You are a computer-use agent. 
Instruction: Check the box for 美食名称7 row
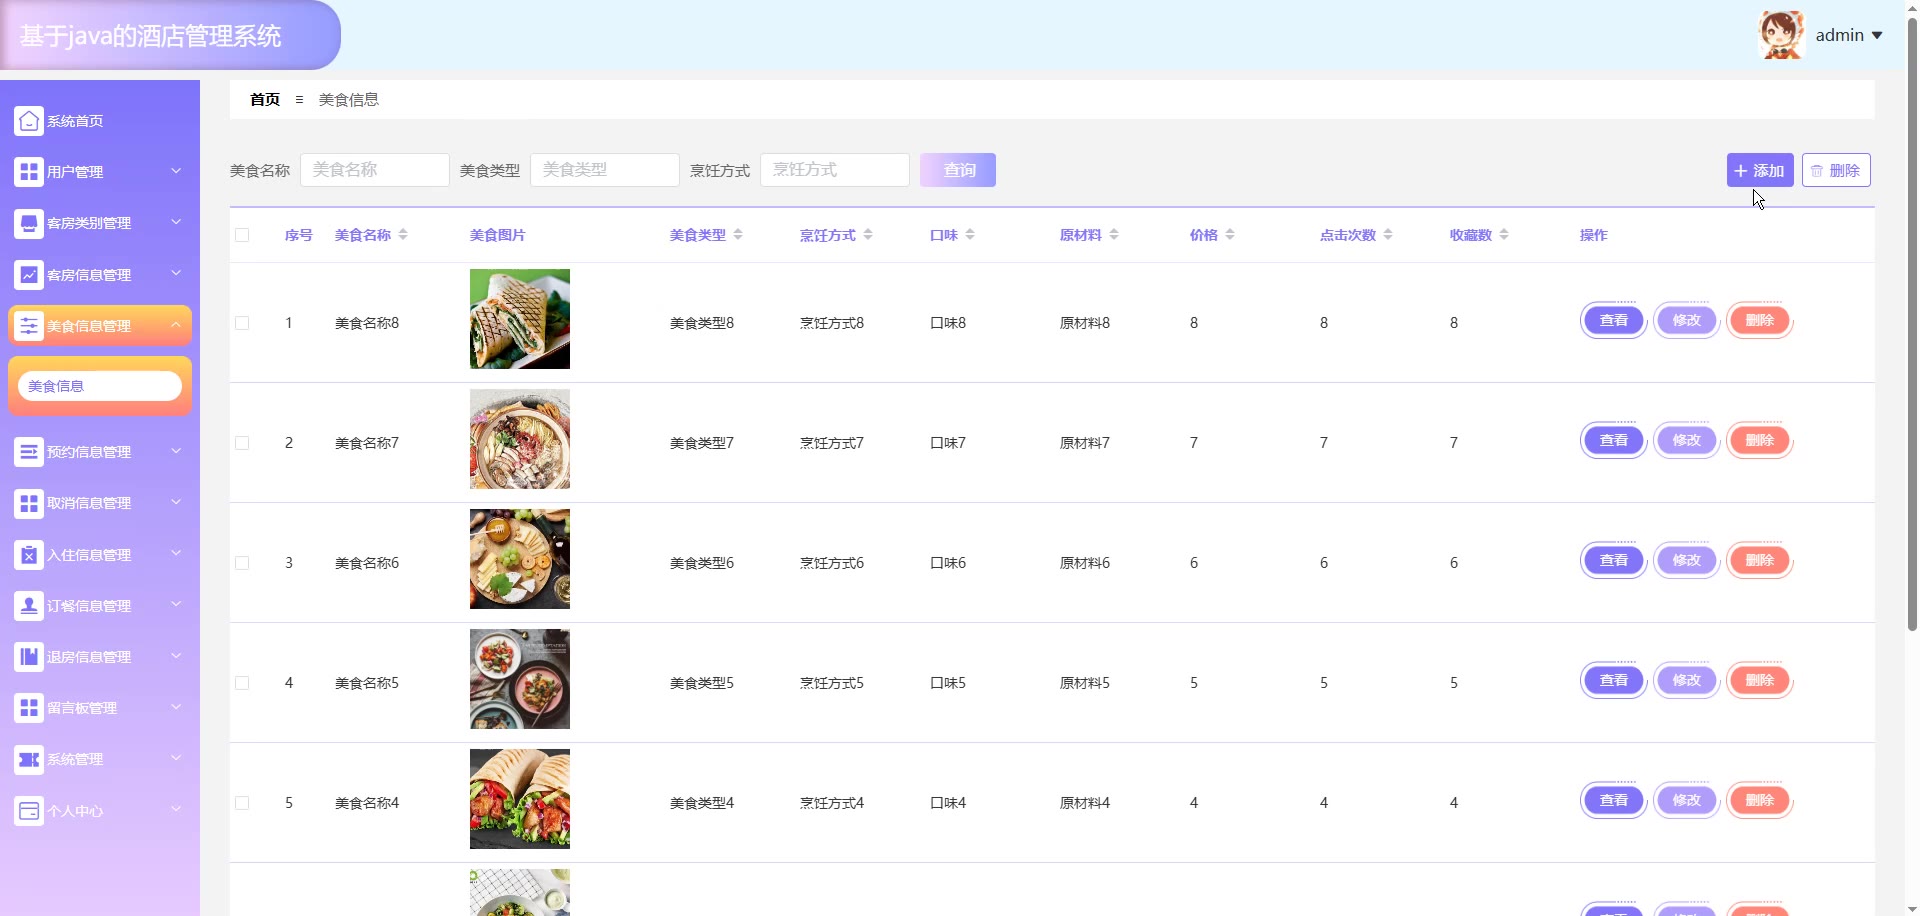pyautogui.click(x=242, y=443)
